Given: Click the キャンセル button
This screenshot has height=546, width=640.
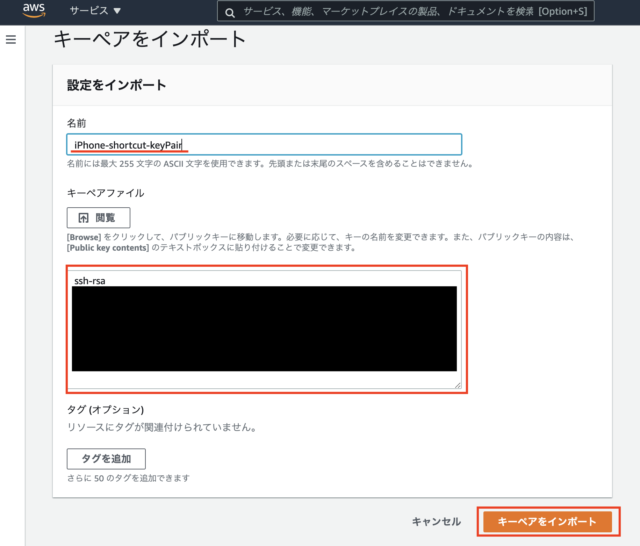Looking at the screenshot, I should tap(436, 522).
